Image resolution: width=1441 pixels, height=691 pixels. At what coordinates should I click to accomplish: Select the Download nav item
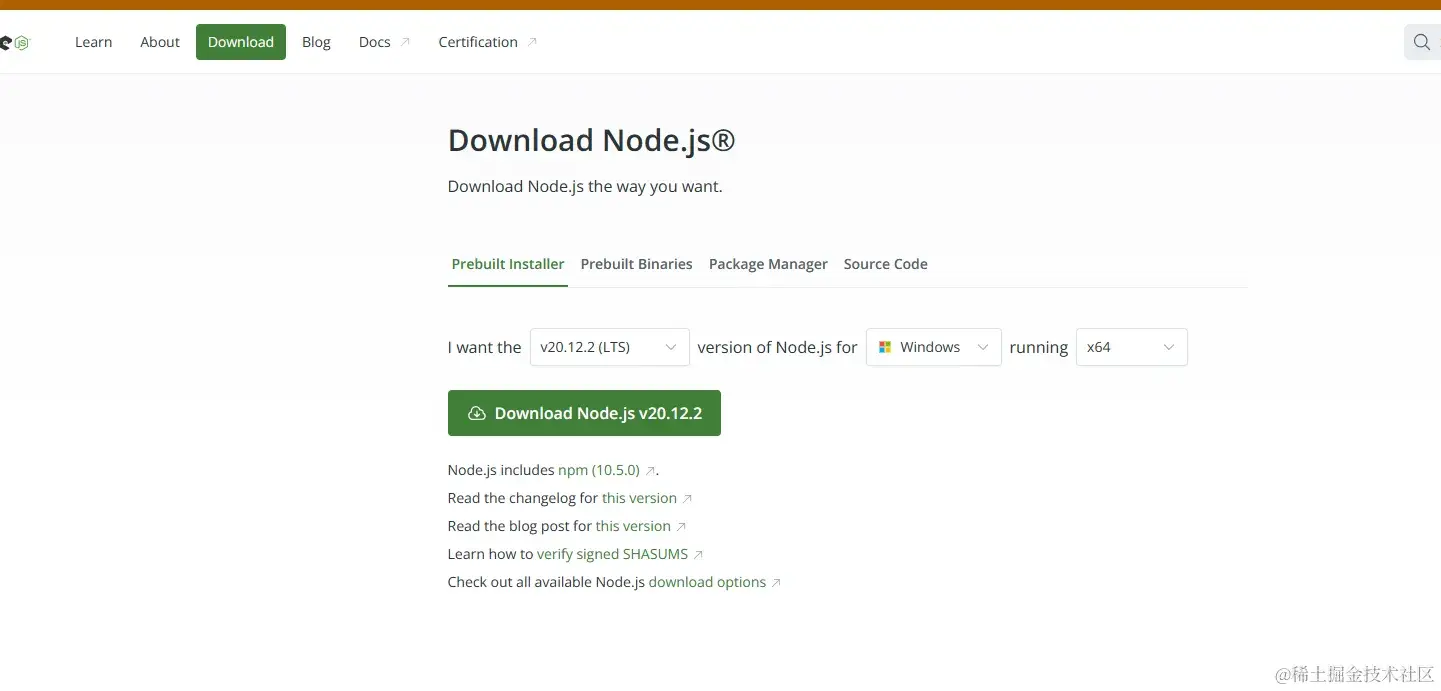pos(241,42)
